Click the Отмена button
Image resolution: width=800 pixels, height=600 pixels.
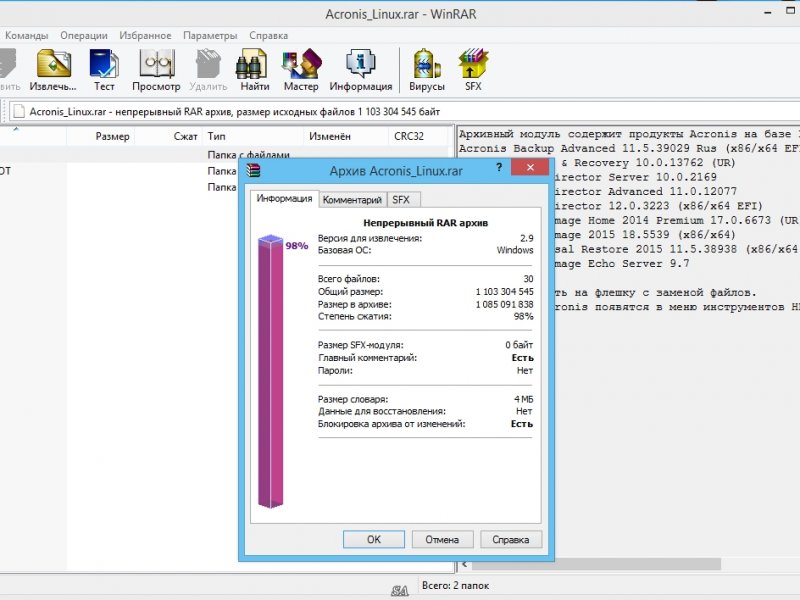[x=442, y=539]
